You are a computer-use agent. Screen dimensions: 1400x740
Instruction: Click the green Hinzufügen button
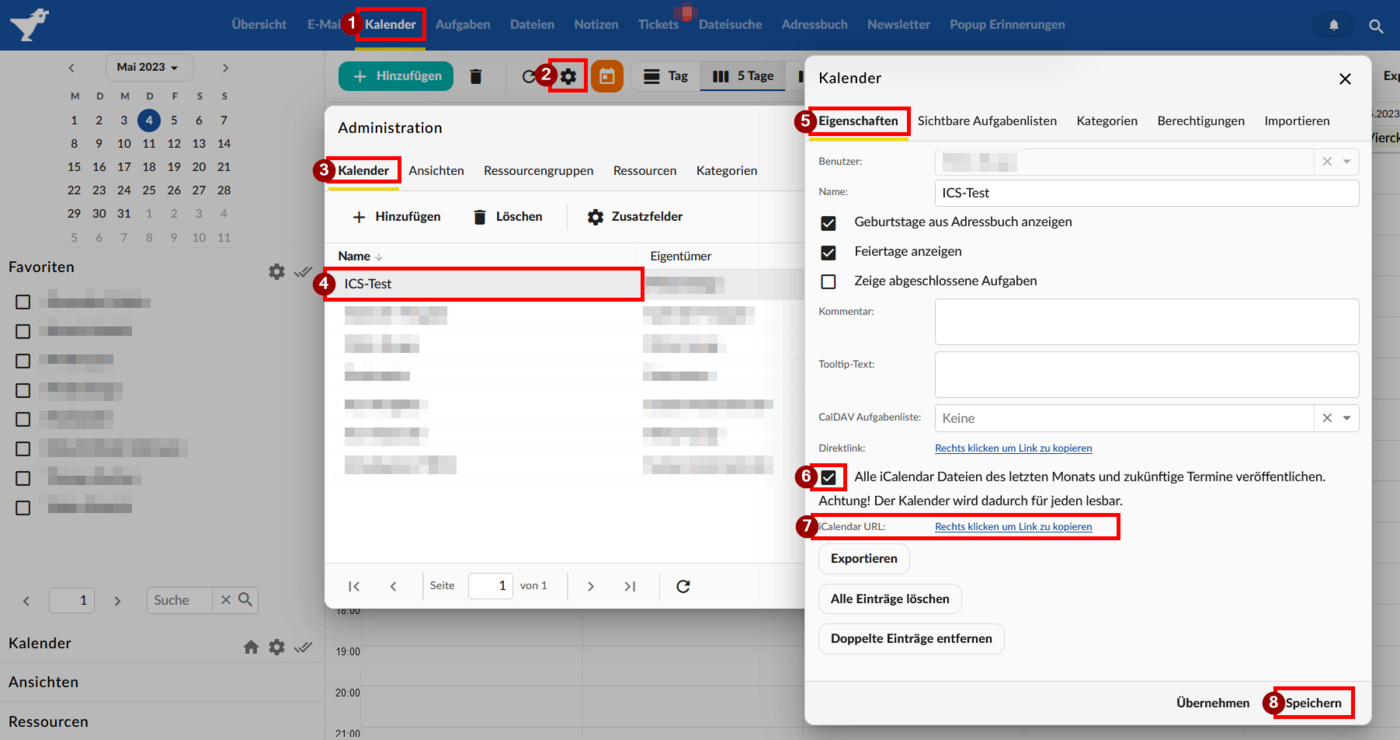tap(396, 76)
